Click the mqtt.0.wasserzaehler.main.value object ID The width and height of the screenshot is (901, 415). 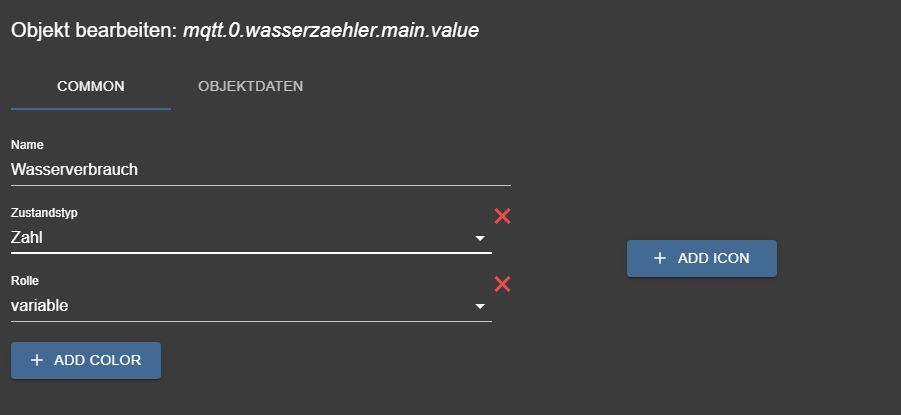[331, 30]
